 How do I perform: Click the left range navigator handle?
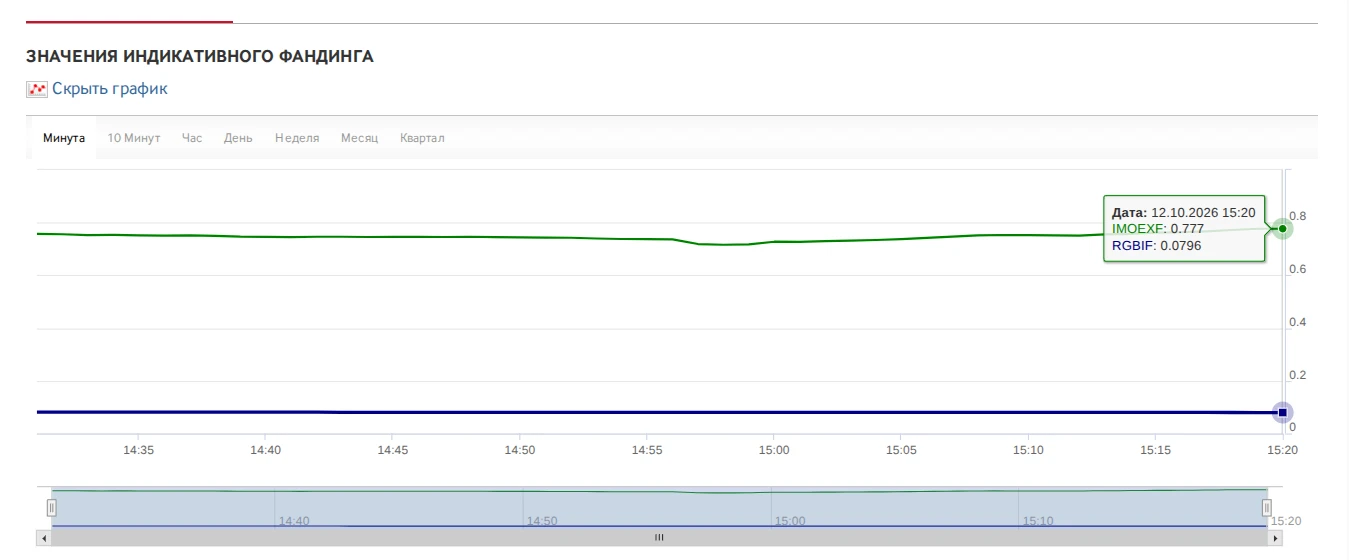coord(51,507)
